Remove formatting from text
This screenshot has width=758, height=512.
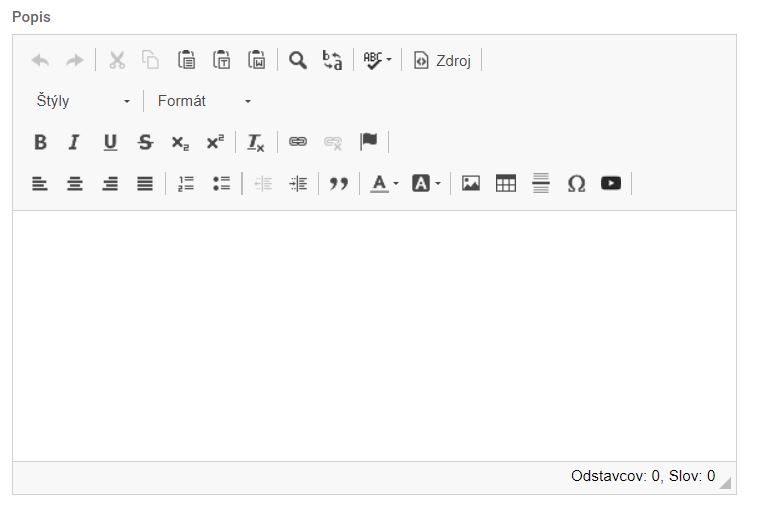pyautogui.click(x=256, y=142)
